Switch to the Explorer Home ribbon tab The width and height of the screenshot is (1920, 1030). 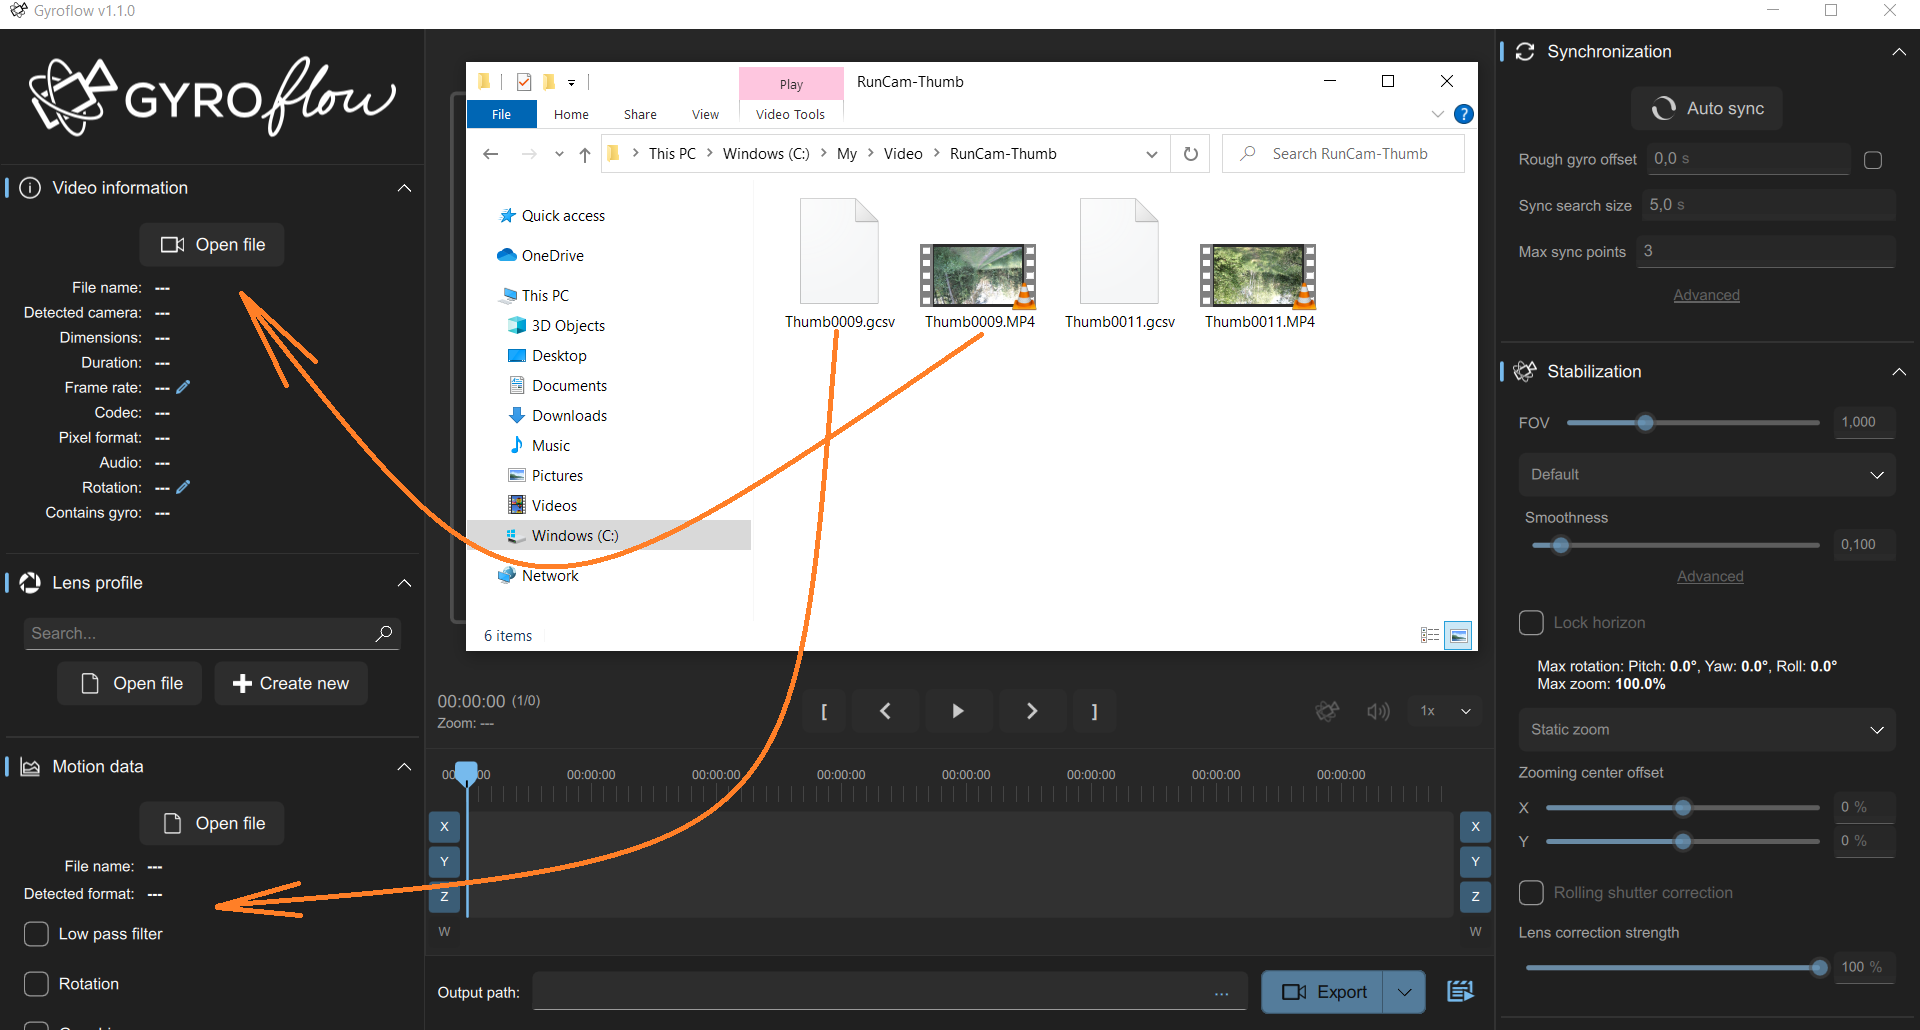pyautogui.click(x=571, y=115)
